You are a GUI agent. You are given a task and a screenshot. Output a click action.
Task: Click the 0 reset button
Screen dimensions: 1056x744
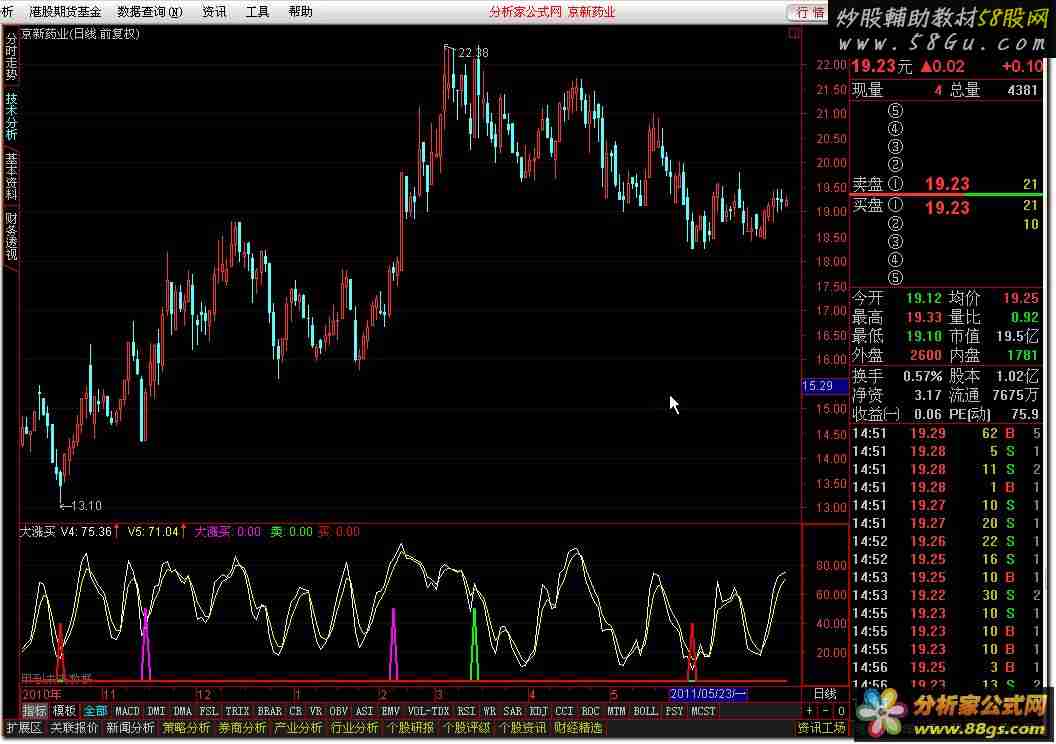(840, 710)
